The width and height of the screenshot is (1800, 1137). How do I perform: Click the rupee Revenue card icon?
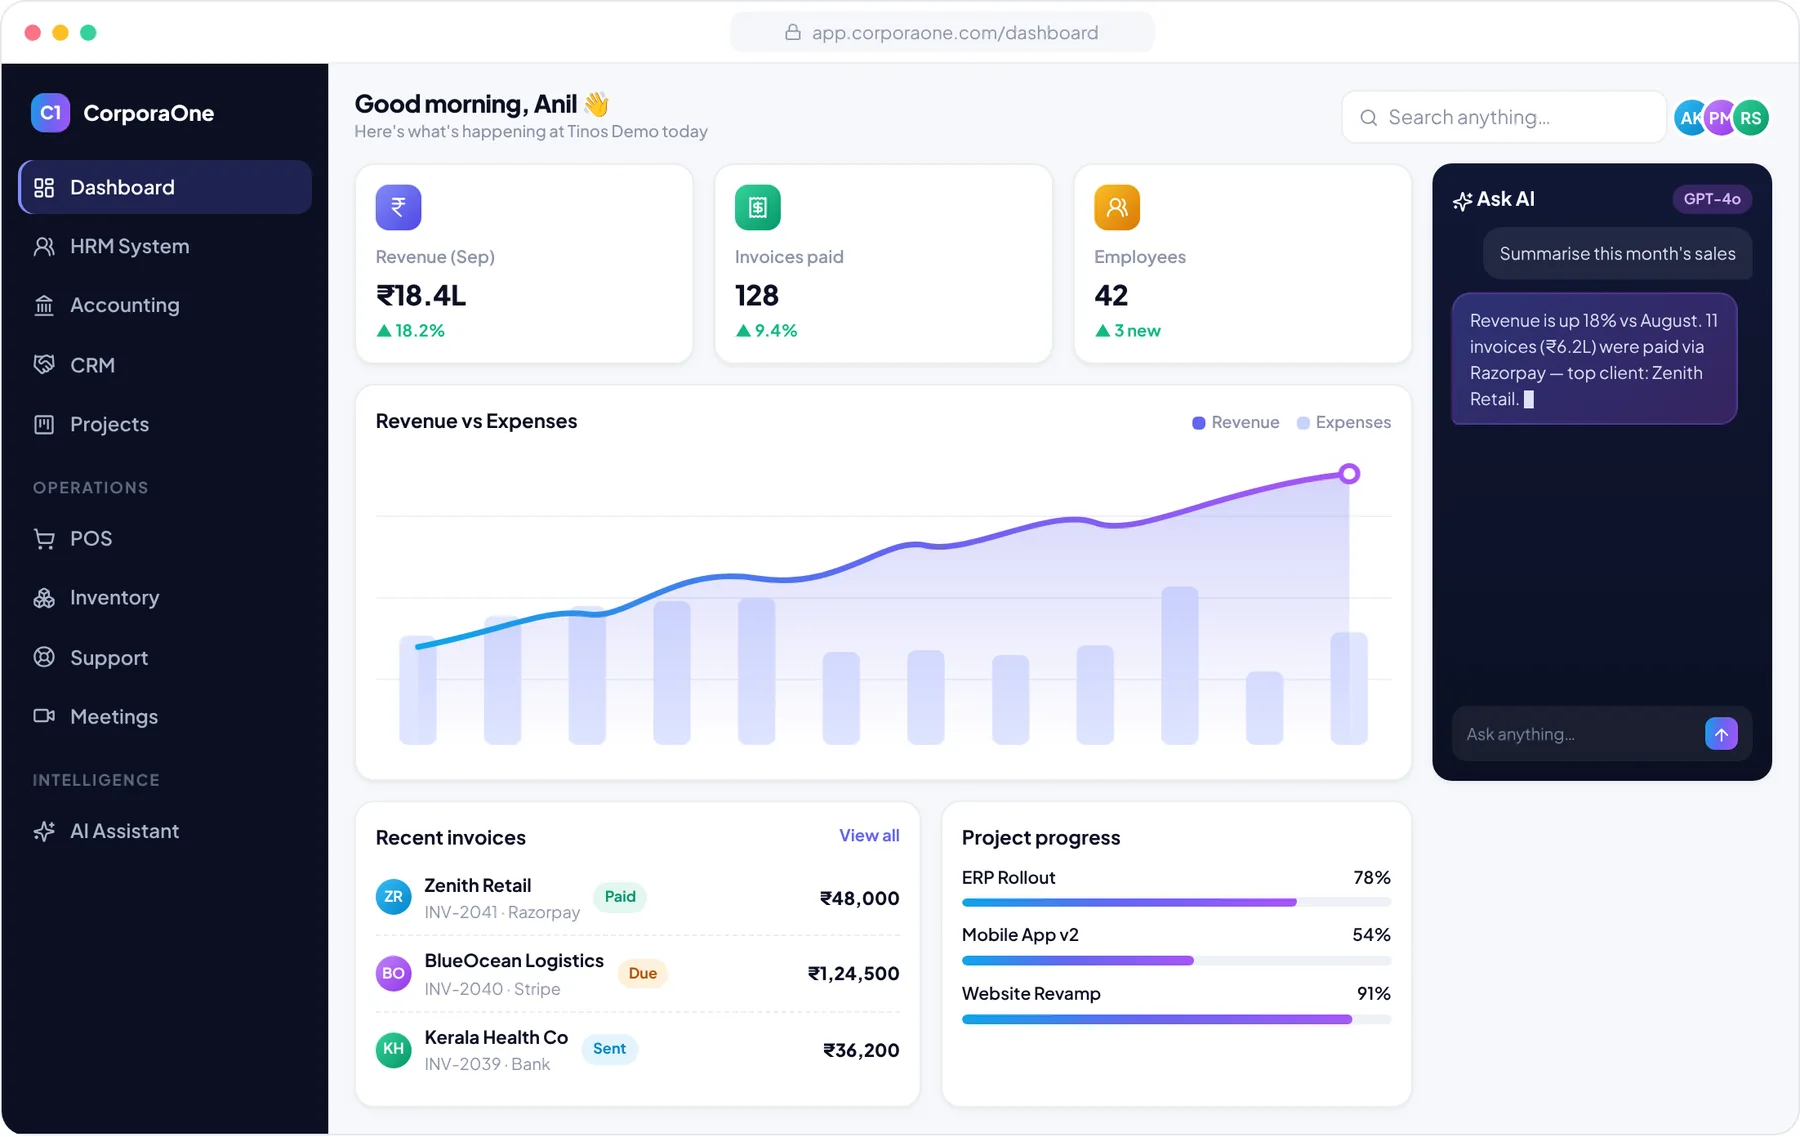[x=398, y=207]
